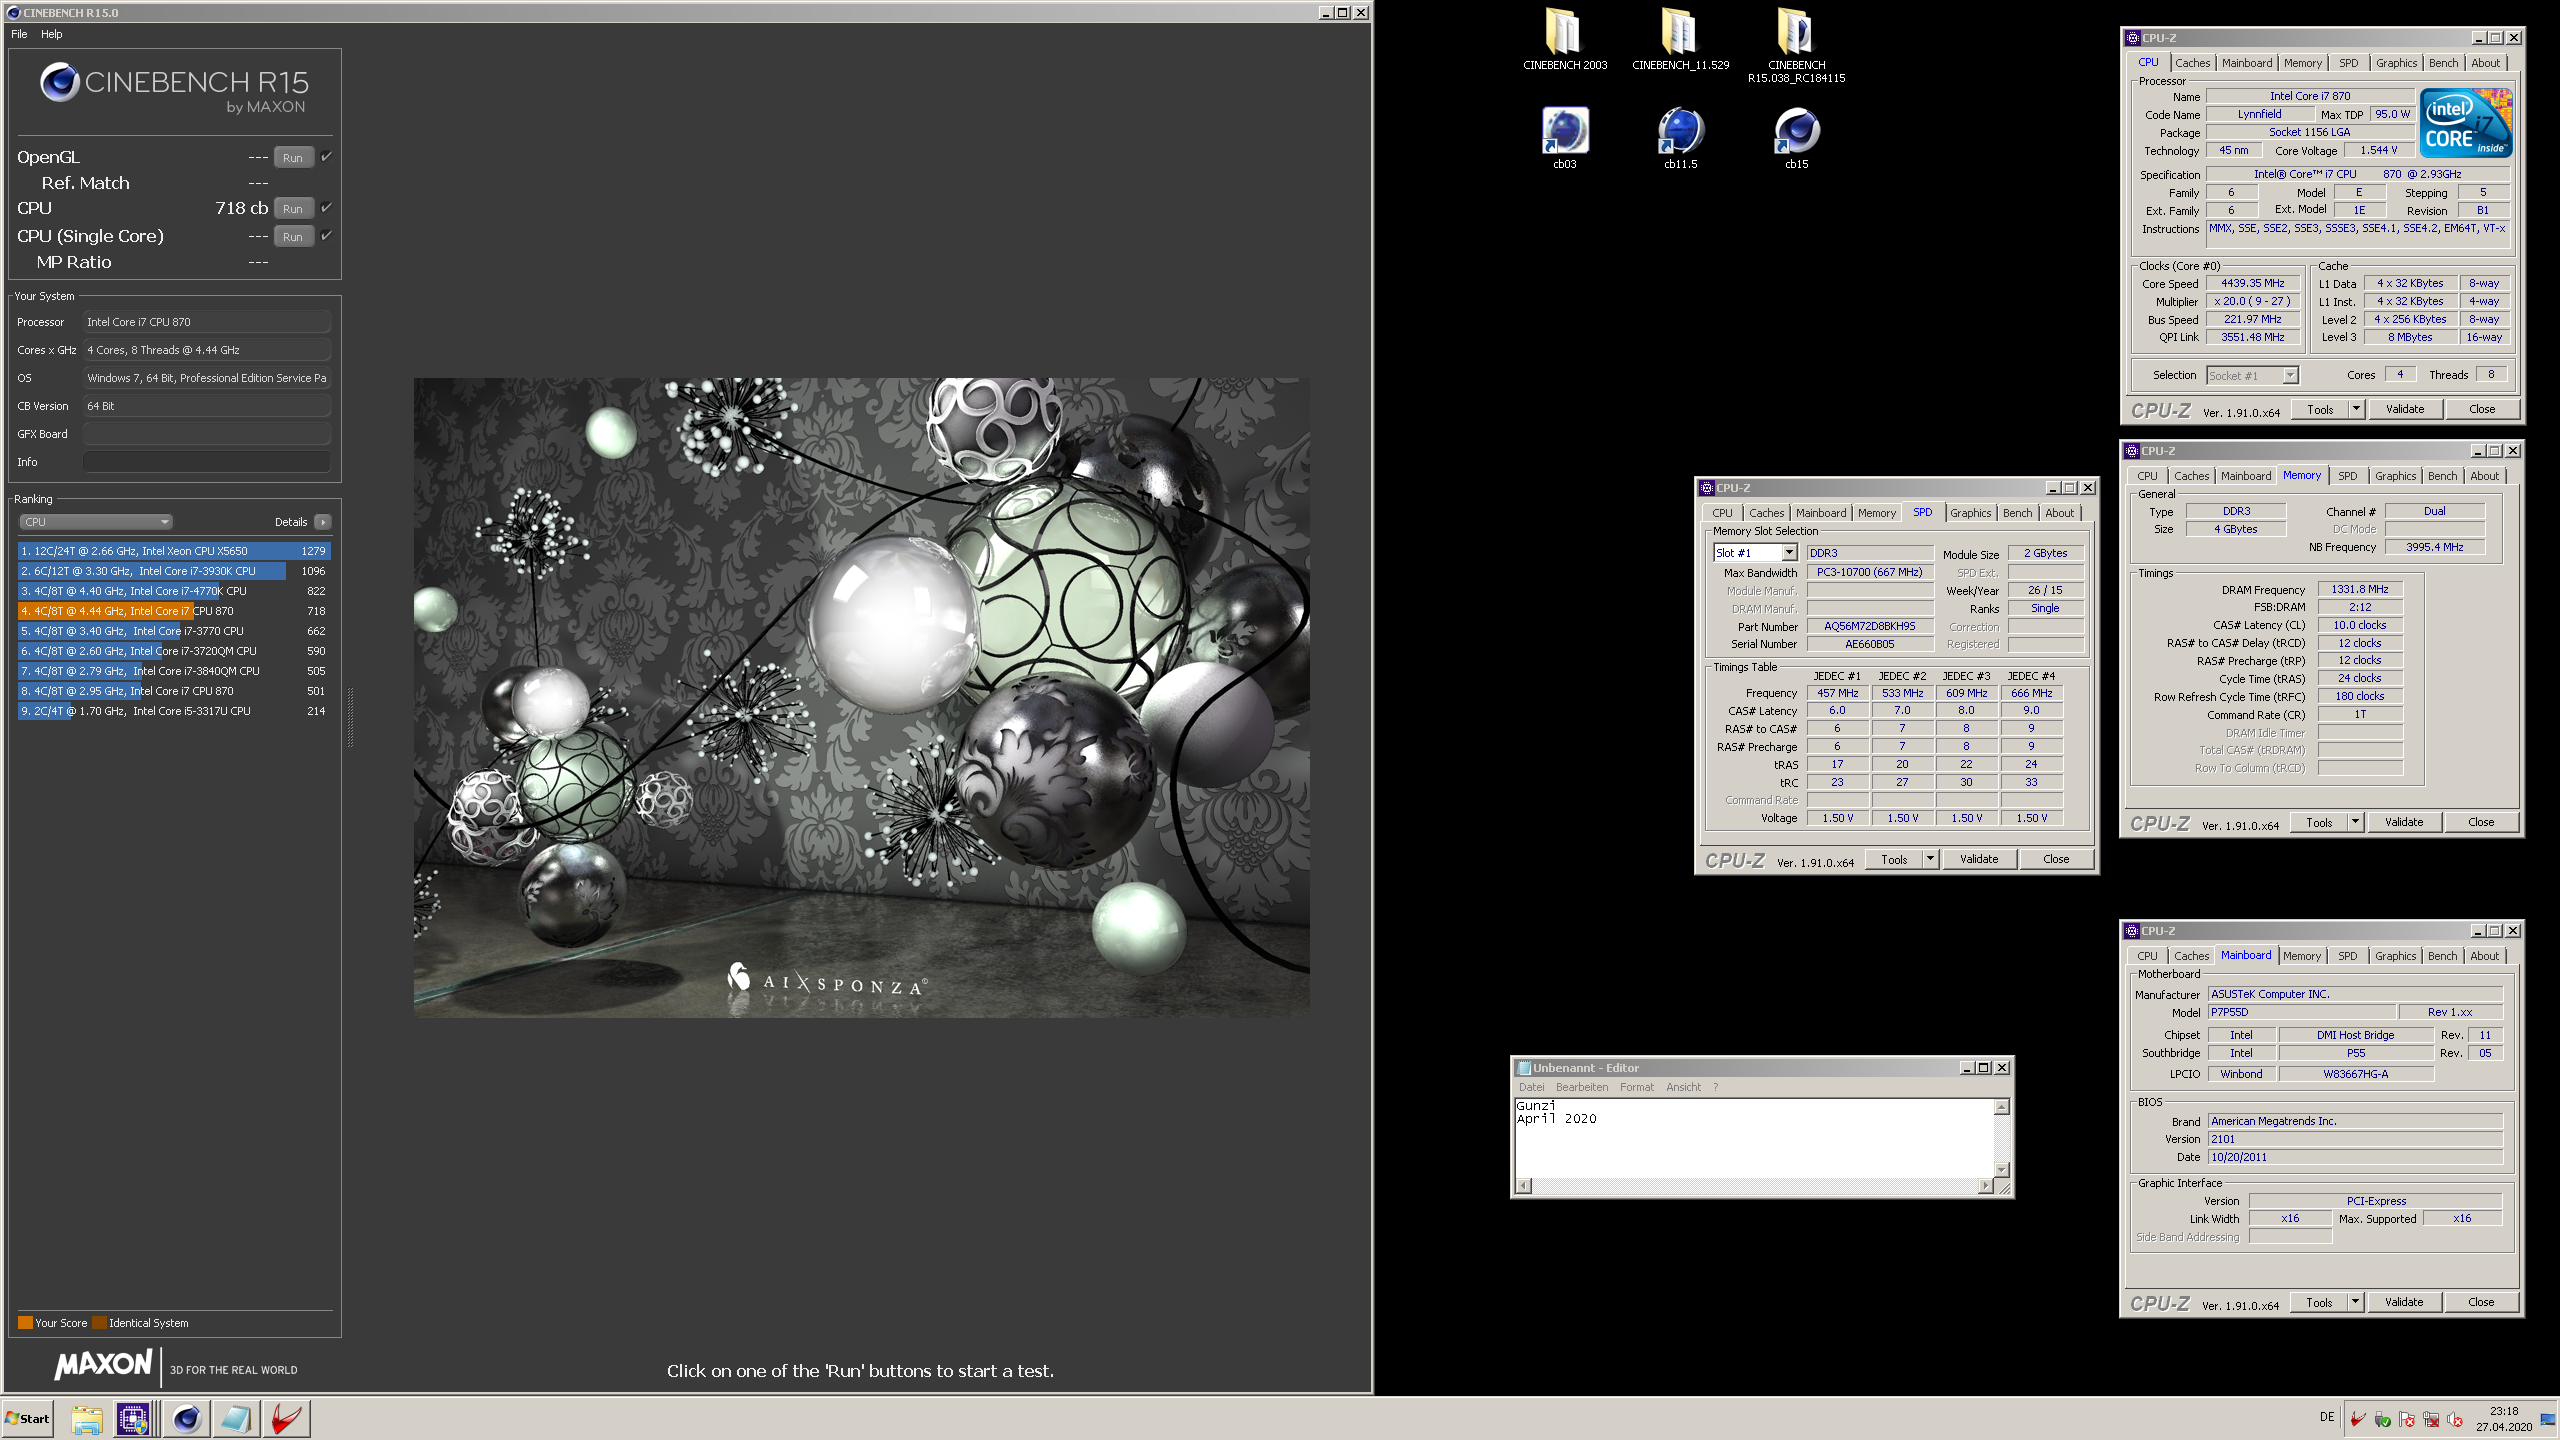The width and height of the screenshot is (2560, 1440).
Task: Open Tools dropdown arrow in CPU-Z CPU window
Action: coord(2356,409)
